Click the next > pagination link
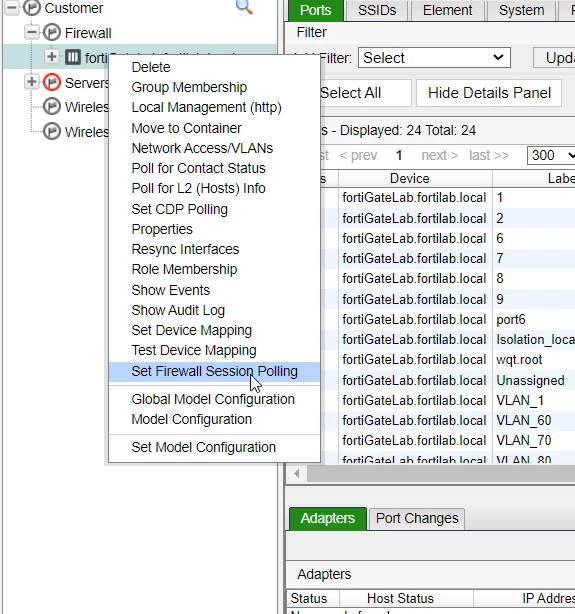 point(439,155)
